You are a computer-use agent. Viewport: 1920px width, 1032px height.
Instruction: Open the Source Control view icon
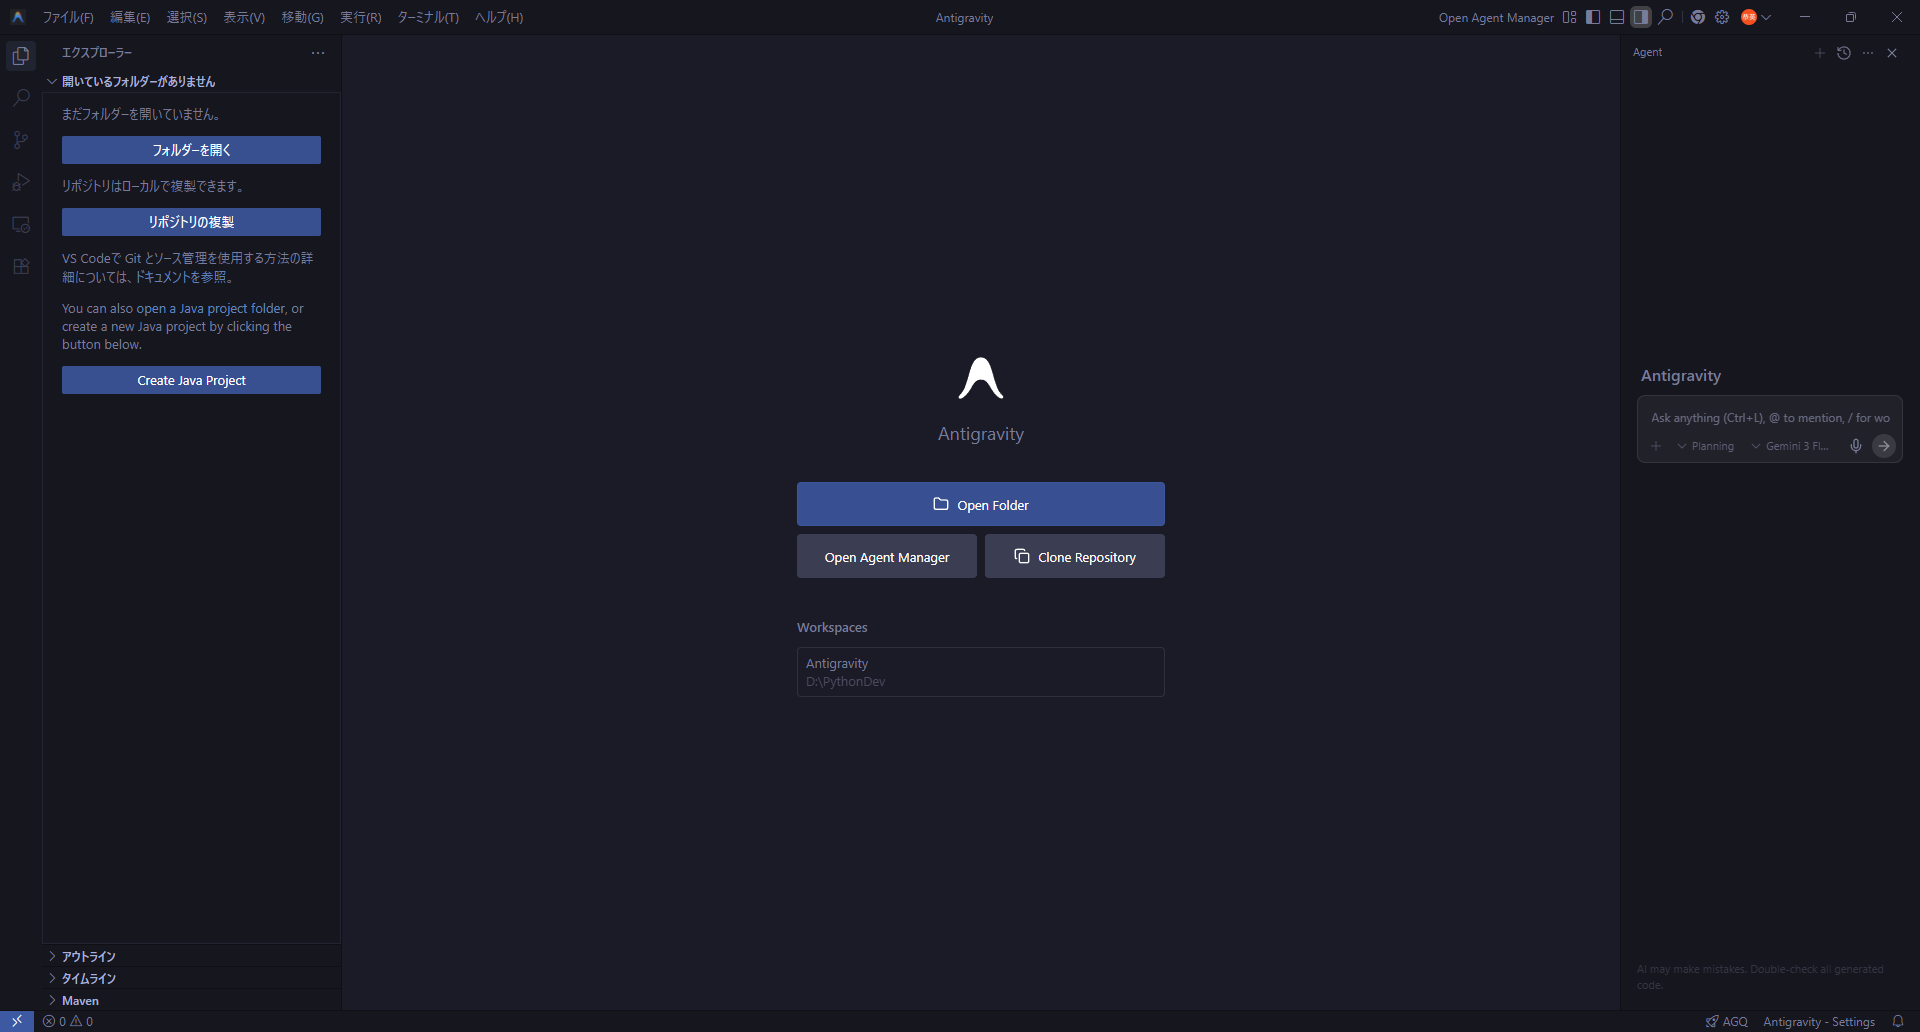pyautogui.click(x=21, y=140)
